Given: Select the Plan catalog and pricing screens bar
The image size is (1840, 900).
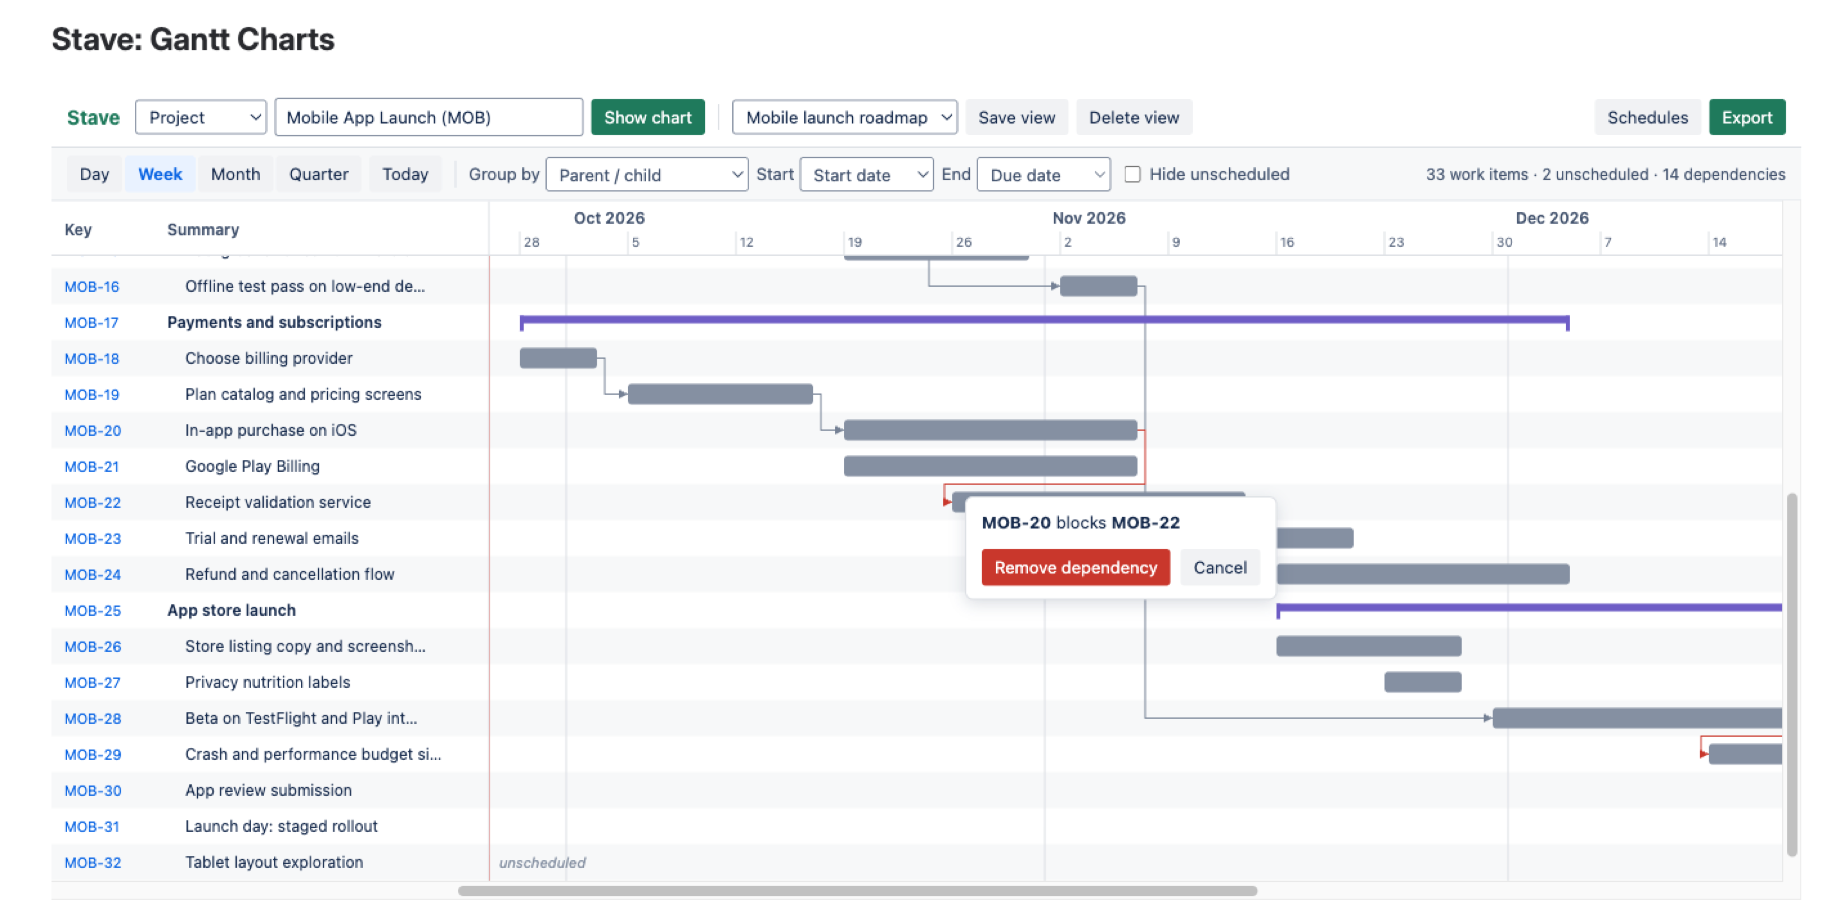Looking at the screenshot, I should click(x=720, y=394).
